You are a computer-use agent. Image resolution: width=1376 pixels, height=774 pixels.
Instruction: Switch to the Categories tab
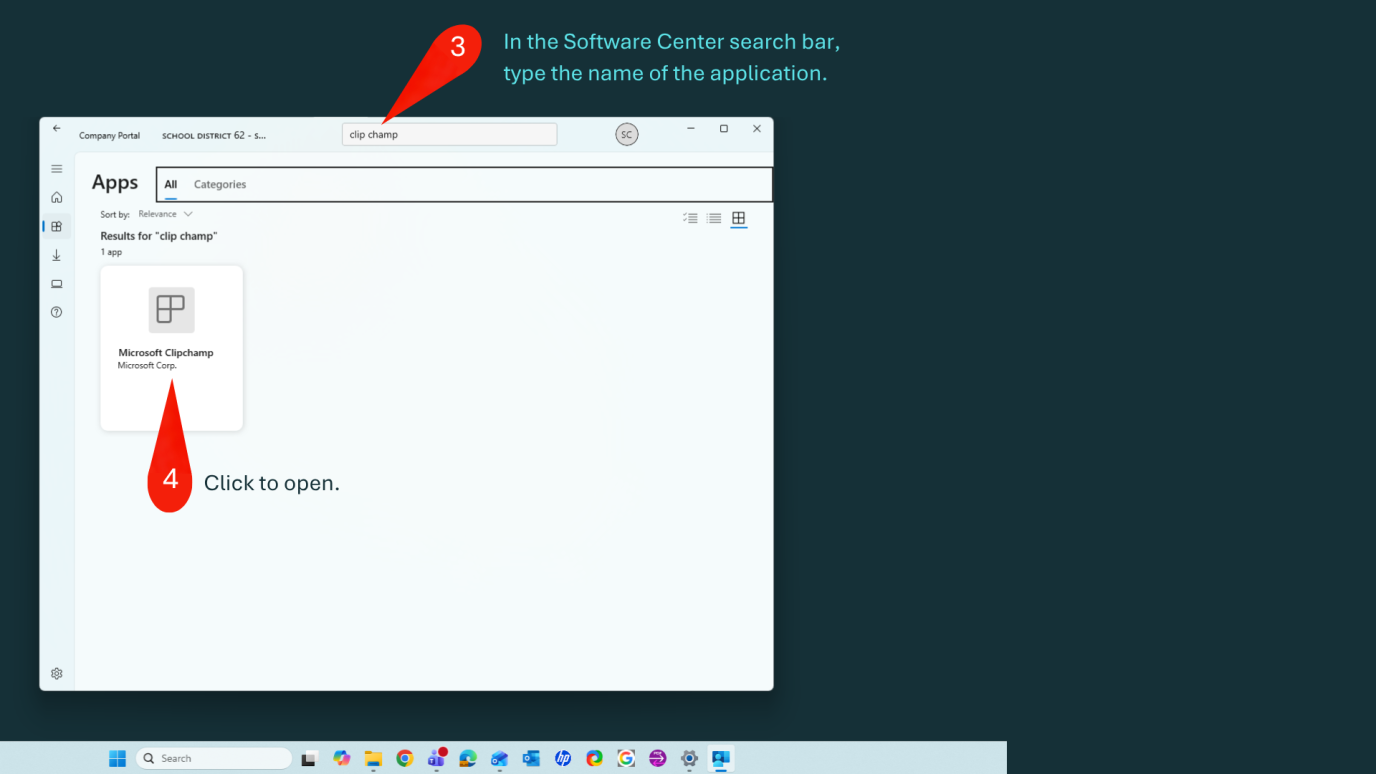point(219,184)
